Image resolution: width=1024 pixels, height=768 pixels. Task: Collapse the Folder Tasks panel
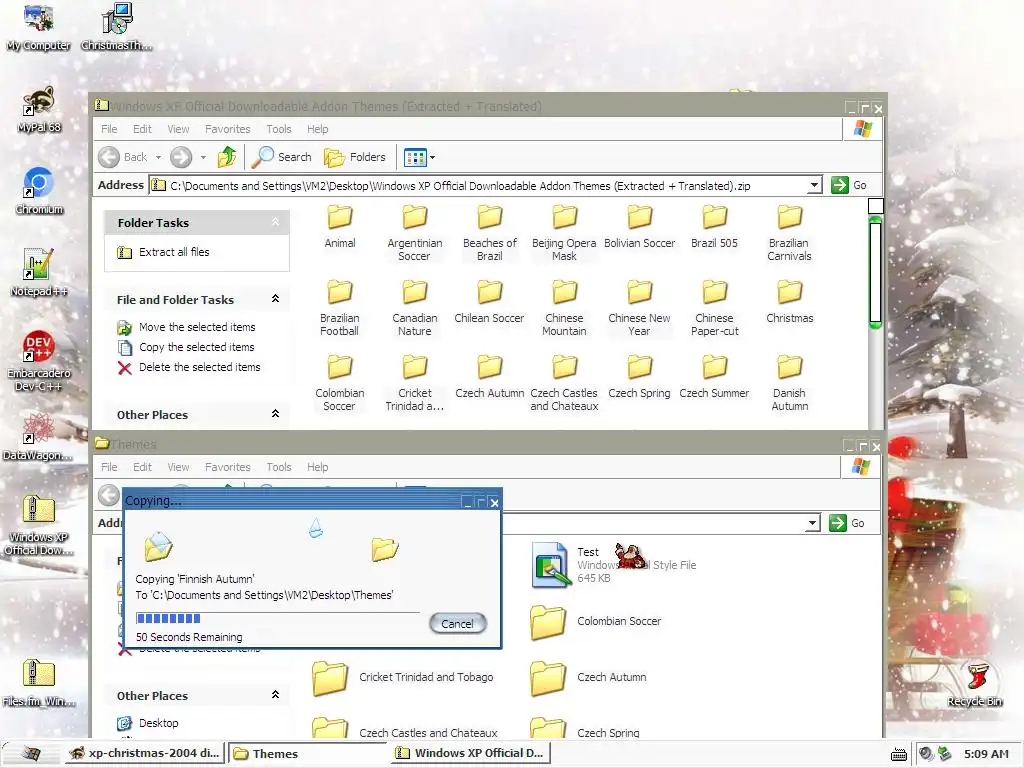(276, 222)
